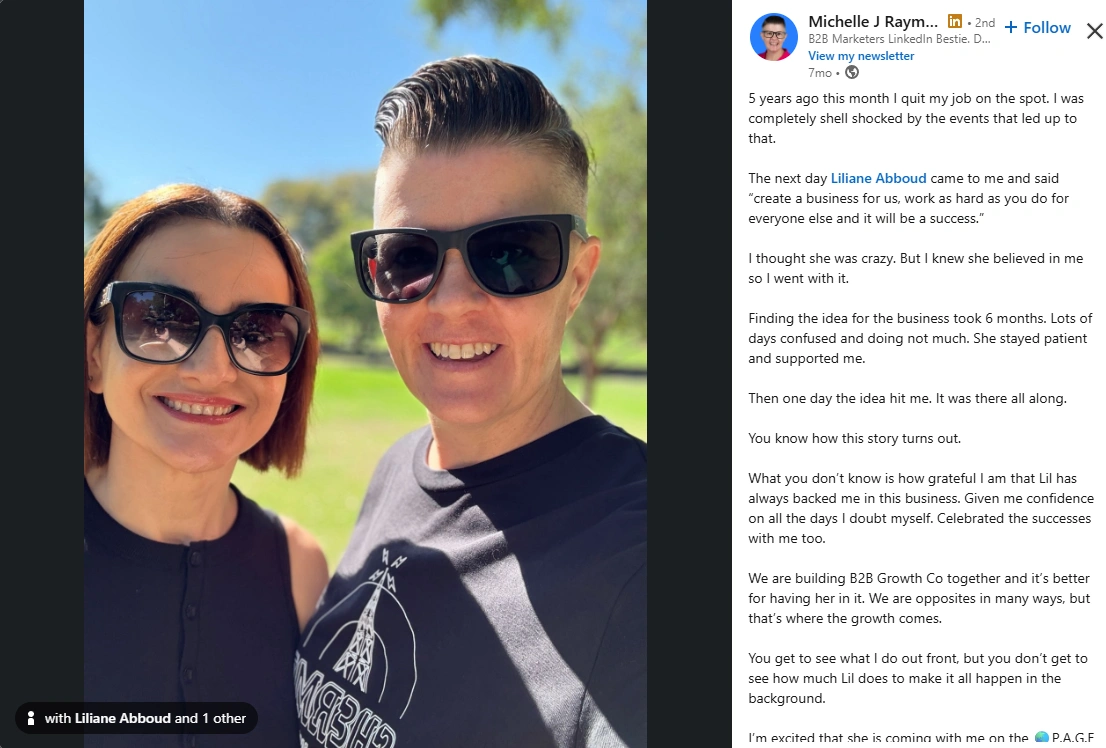Click the globe emoji before P.A.G.E
The image size is (1106, 748).
pyautogui.click(x=1041, y=737)
